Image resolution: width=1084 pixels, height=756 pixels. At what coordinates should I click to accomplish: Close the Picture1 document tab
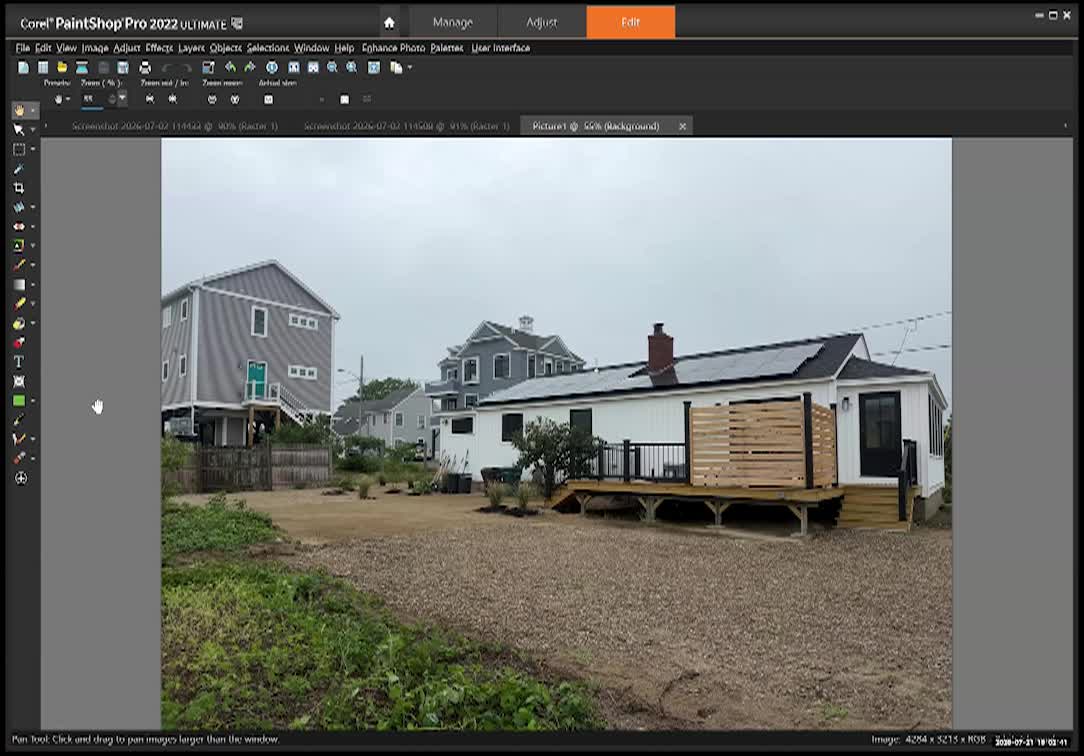pyautogui.click(x=682, y=126)
